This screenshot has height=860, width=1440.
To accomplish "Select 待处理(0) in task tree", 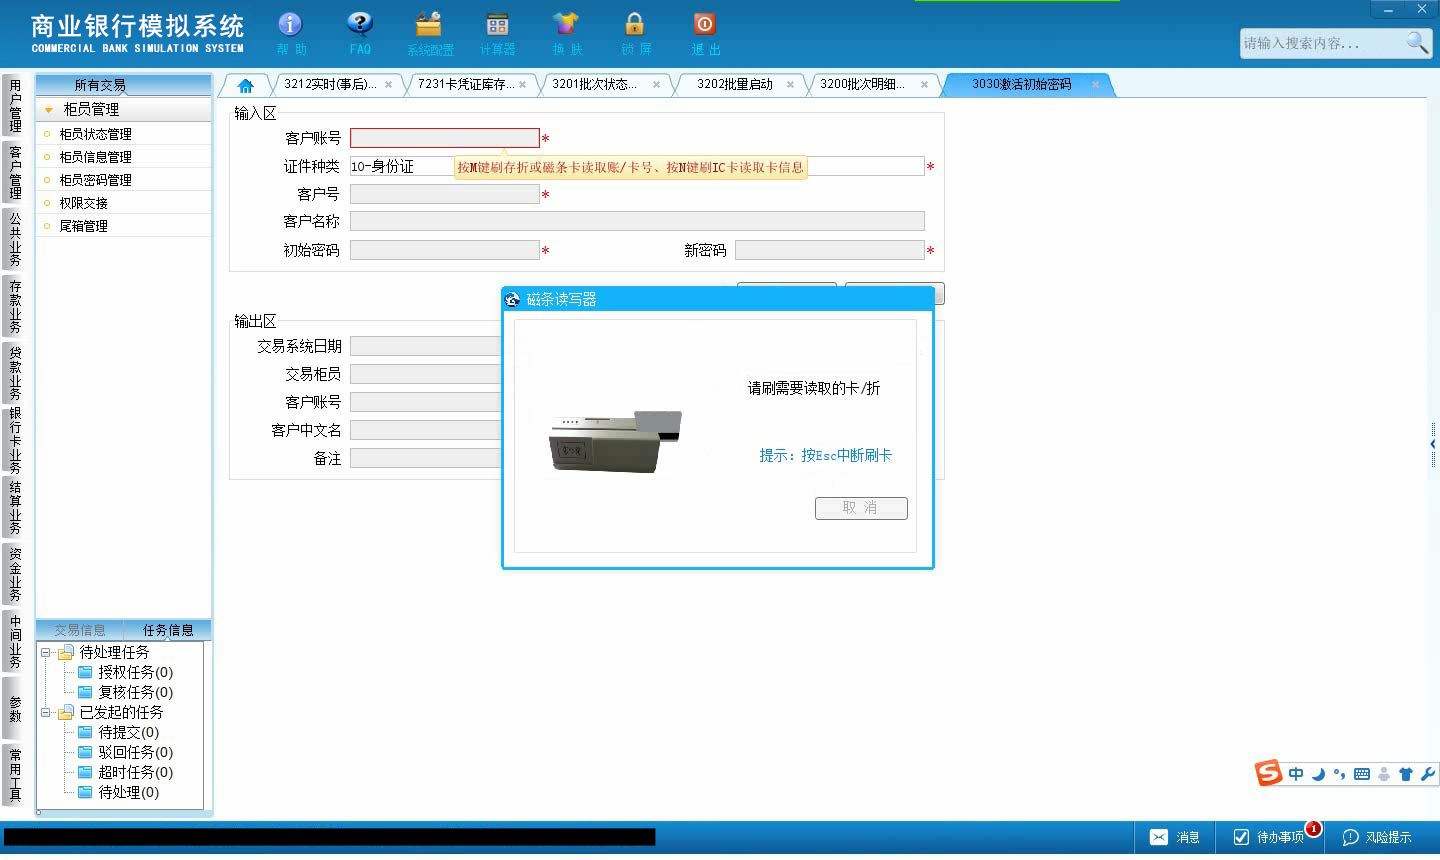I will pyautogui.click(x=128, y=792).
